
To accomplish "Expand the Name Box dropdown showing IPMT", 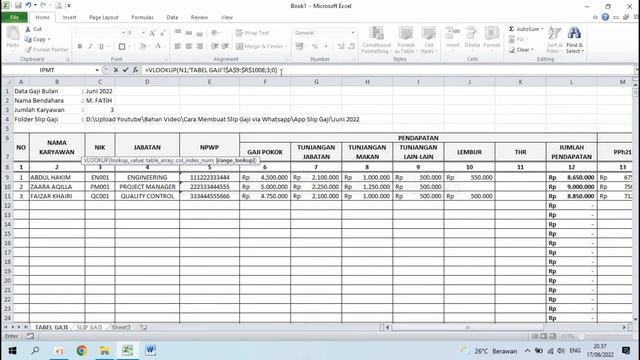I will (x=97, y=70).
